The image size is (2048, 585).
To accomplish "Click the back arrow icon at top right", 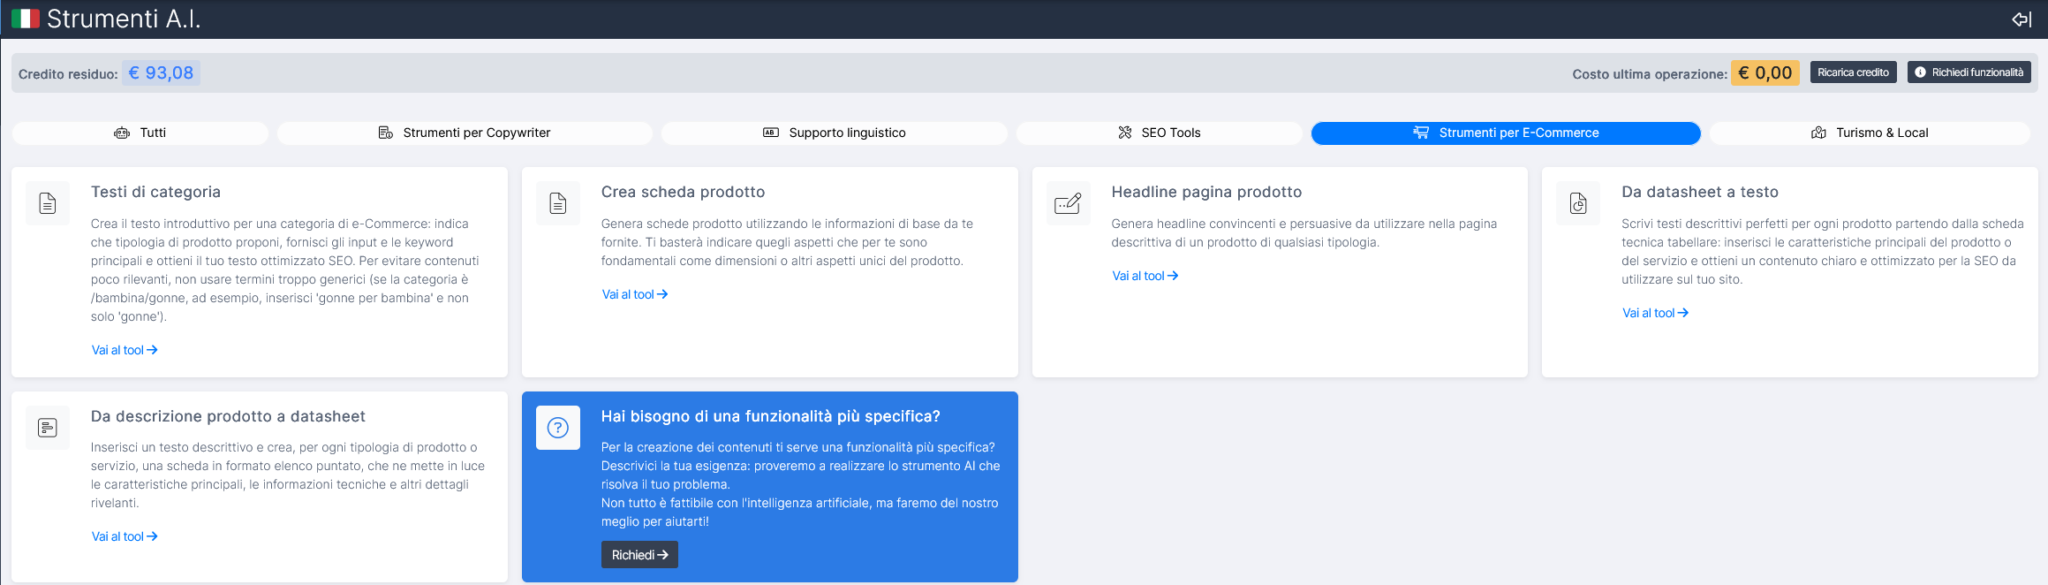I will click(x=2021, y=19).
